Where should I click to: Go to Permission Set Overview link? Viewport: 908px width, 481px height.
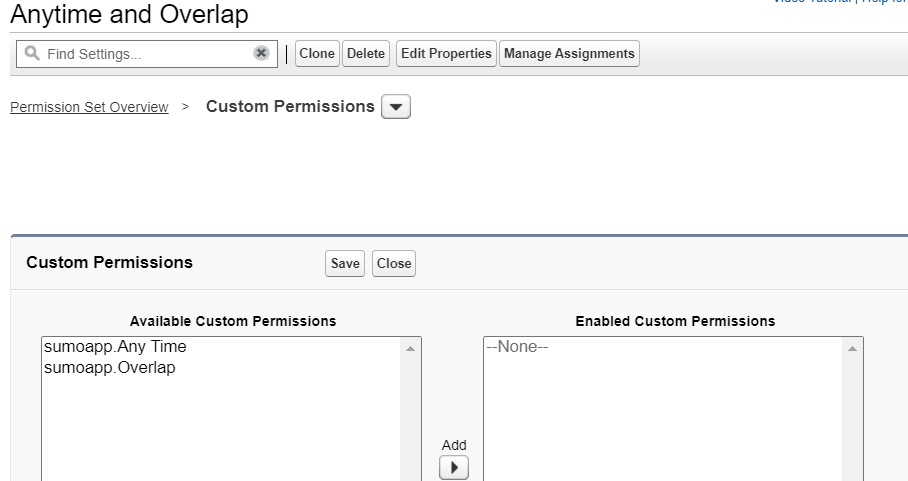(89, 108)
